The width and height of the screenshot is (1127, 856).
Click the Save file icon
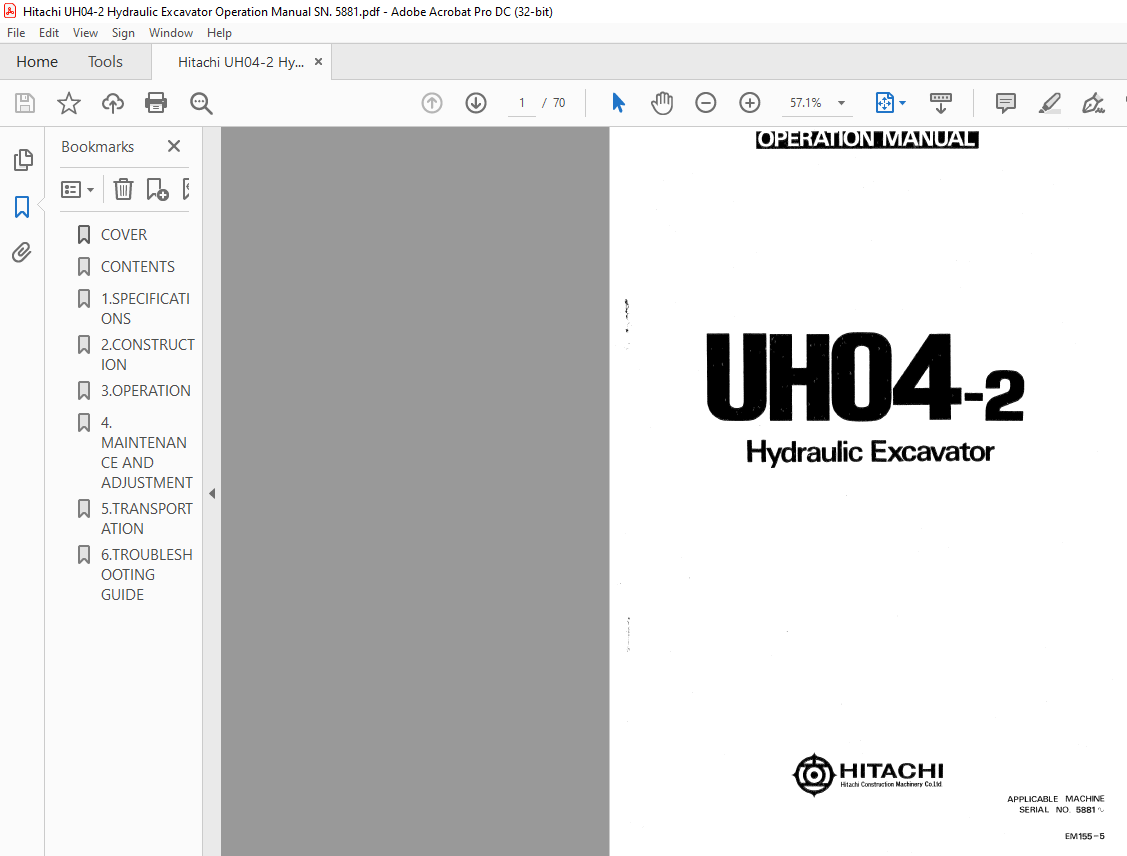click(24, 103)
